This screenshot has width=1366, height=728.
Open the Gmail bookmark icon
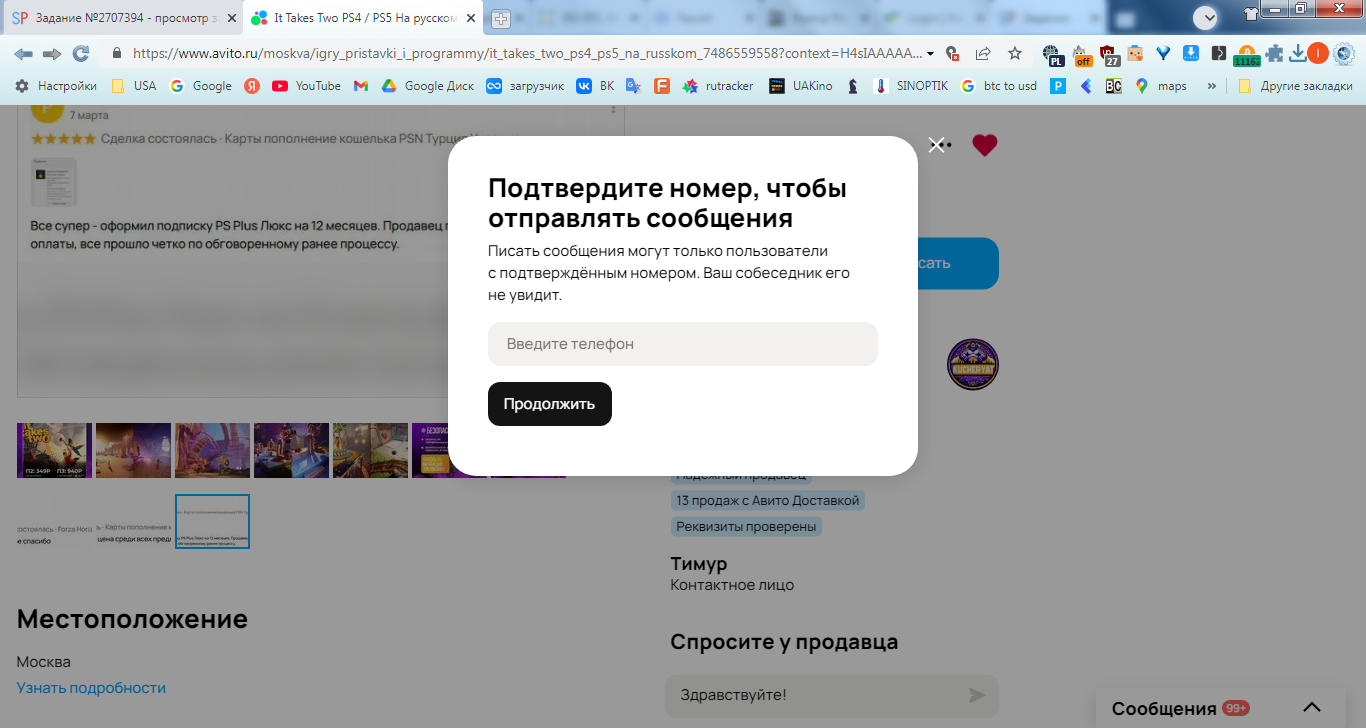pyautogui.click(x=361, y=86)
